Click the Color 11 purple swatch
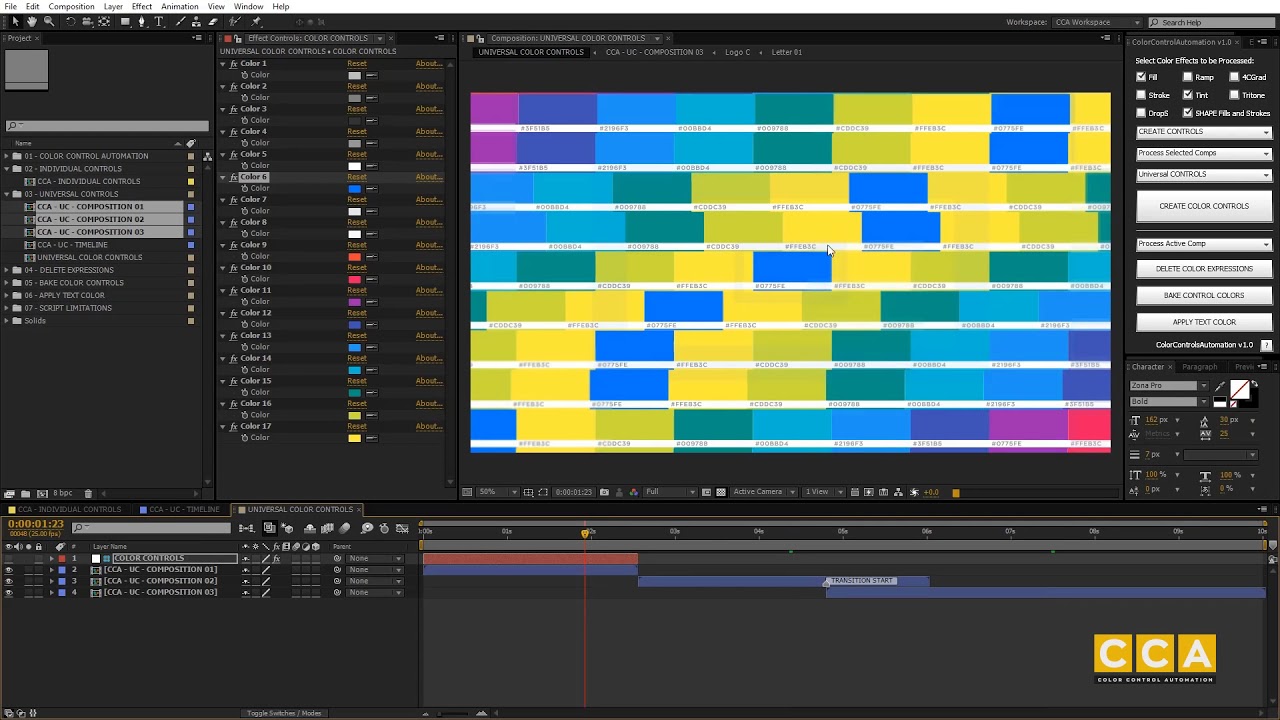Viewport: 1280px width, 720px height. coord(354,302)
